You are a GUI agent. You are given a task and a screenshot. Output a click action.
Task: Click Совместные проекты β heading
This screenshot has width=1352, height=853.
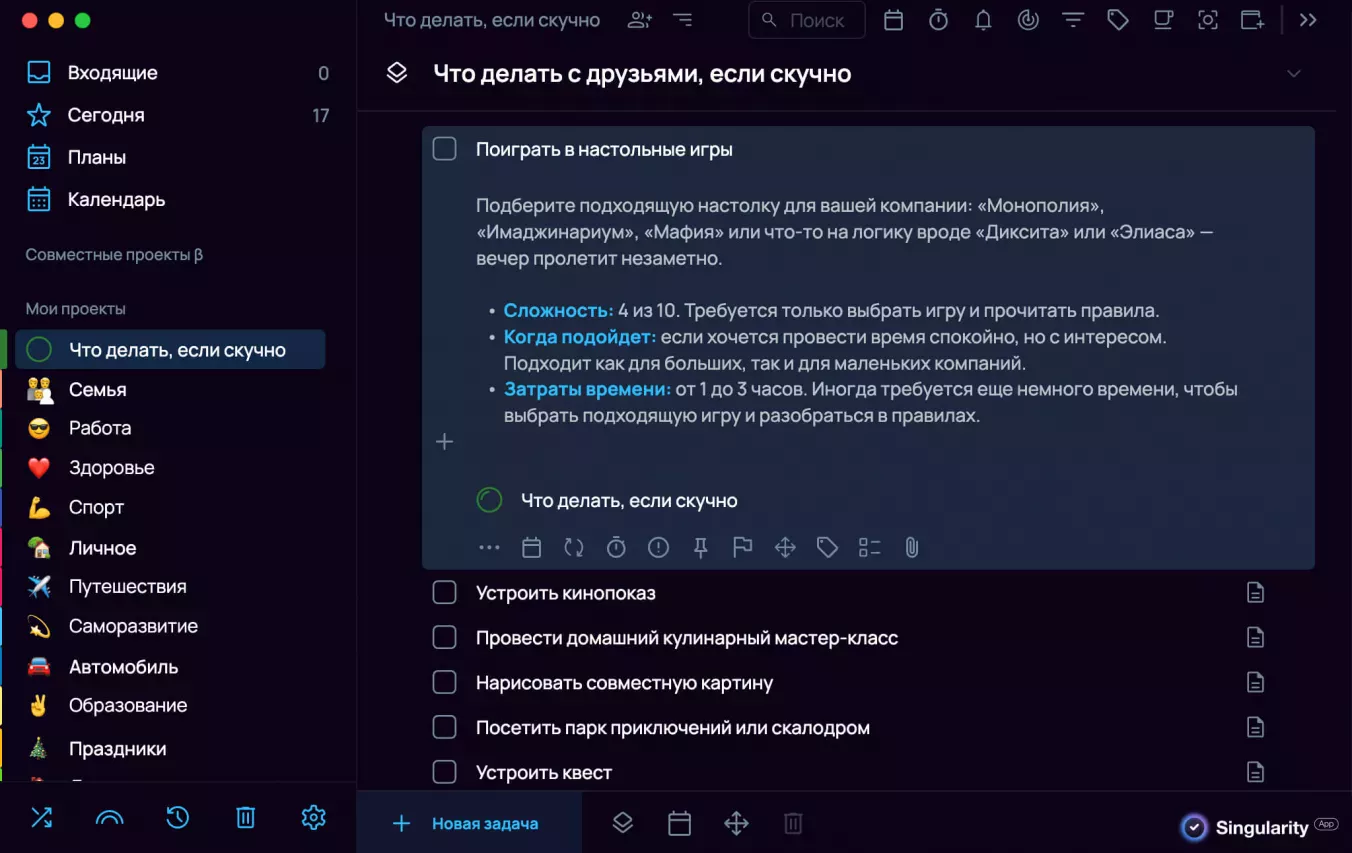click(x=114, y=255)
